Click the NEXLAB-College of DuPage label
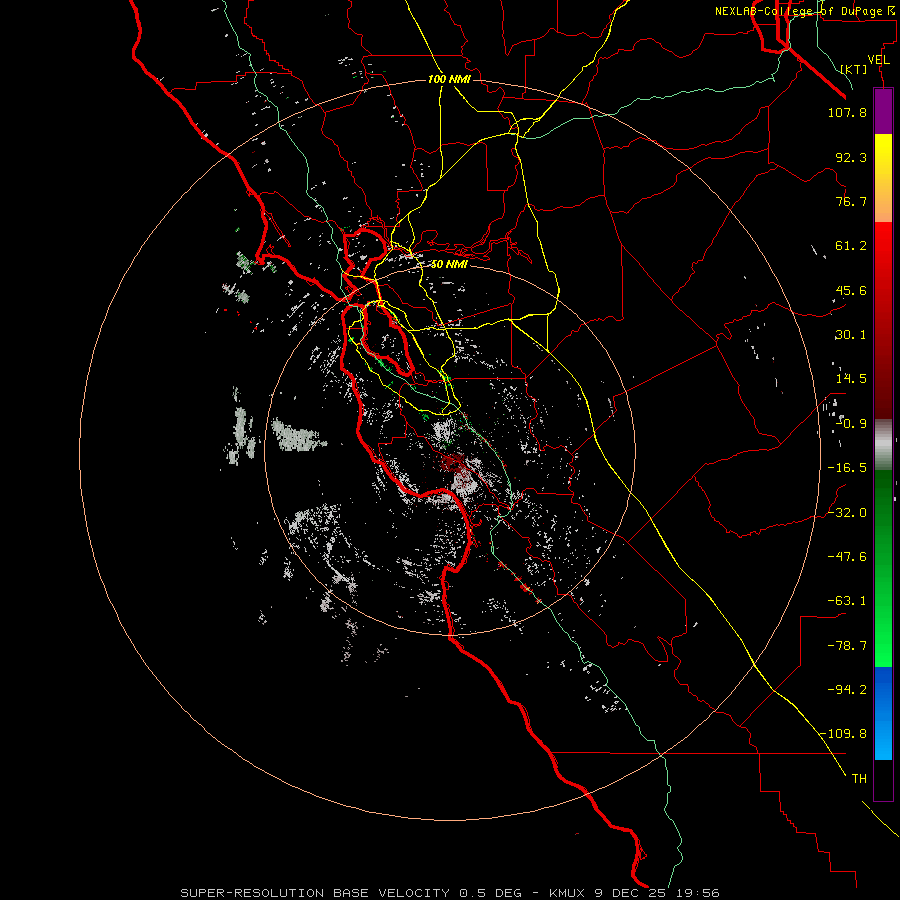This screenshot has height=900, width=900. (x=804, y=11)
